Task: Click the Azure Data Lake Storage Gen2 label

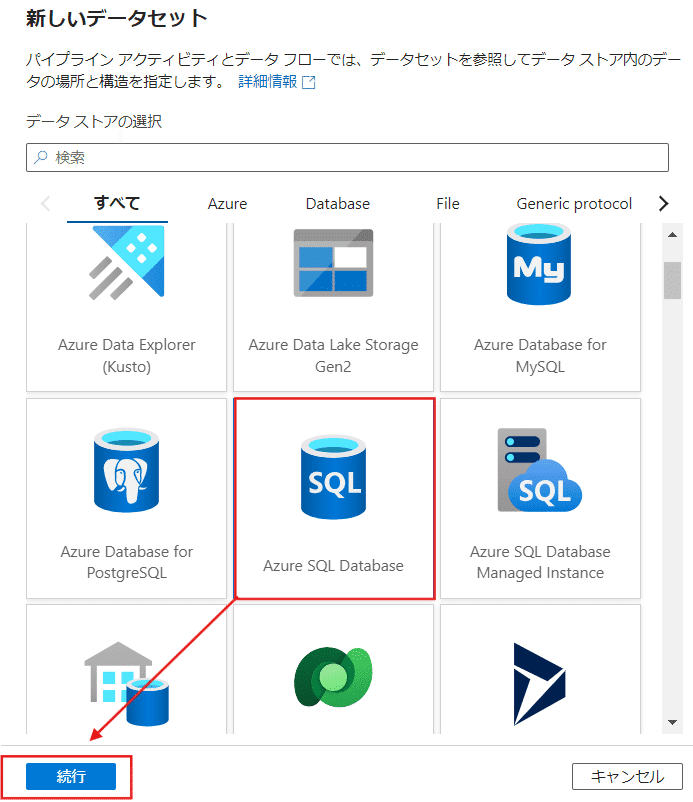Action: click(333, 355)
